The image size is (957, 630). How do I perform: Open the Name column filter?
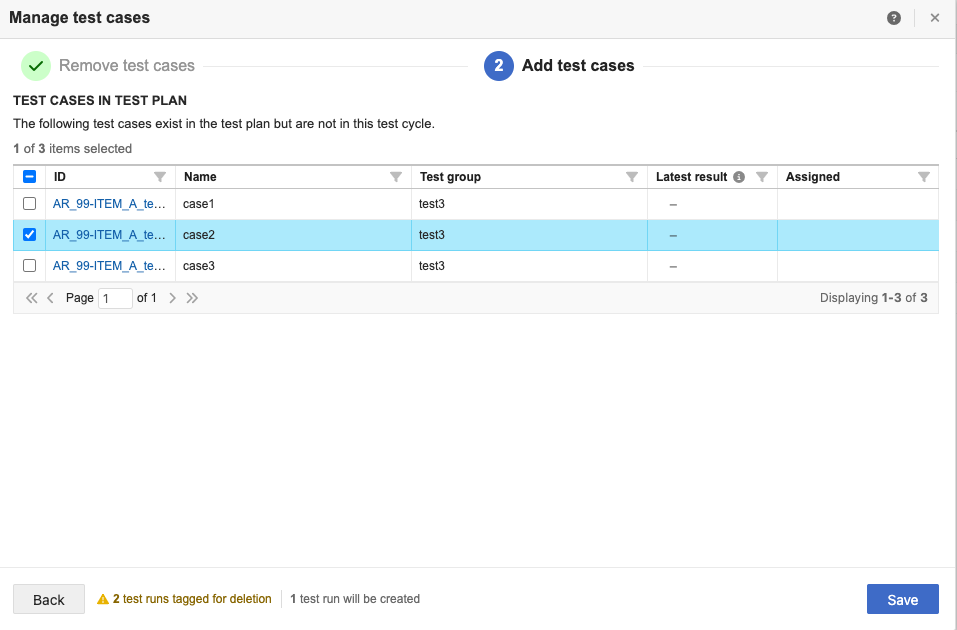coord(396,177)
